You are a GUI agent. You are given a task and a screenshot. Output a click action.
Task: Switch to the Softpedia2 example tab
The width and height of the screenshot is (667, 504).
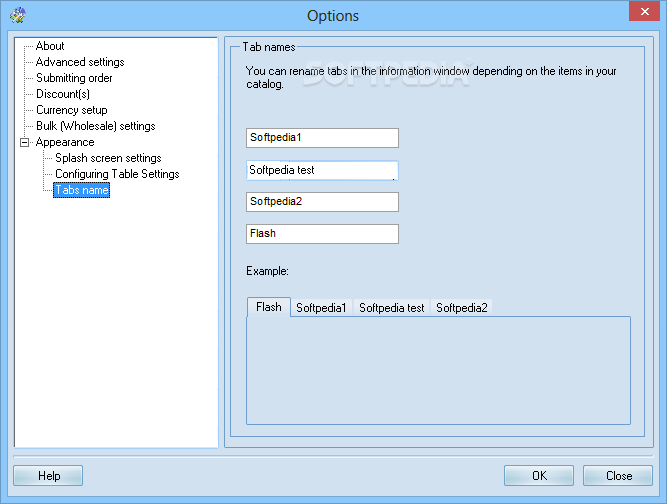click(462, 308)
